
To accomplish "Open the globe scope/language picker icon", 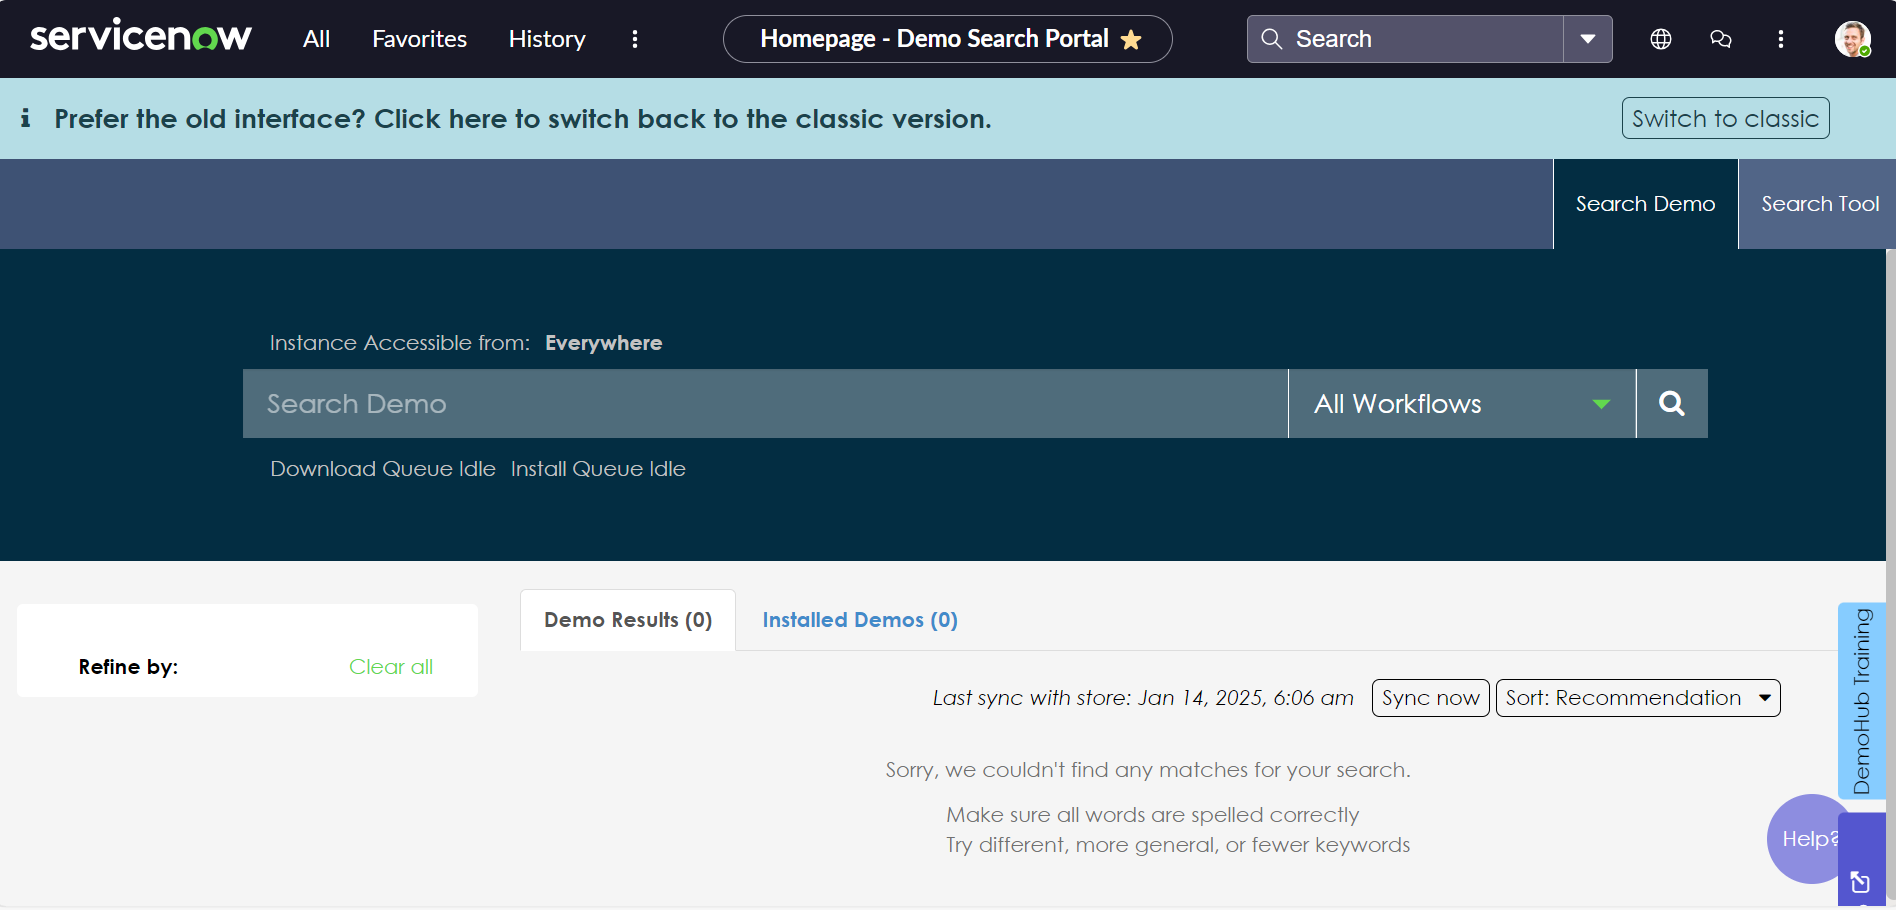I will coord(1661,39).
